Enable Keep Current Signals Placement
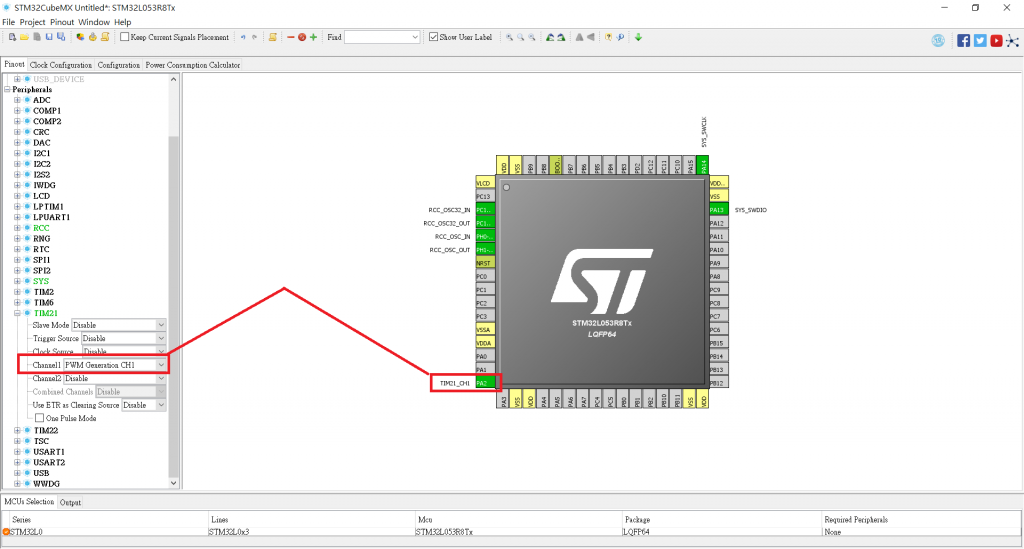This screenshot has width=1024, height=549. (x=124, y=37)
